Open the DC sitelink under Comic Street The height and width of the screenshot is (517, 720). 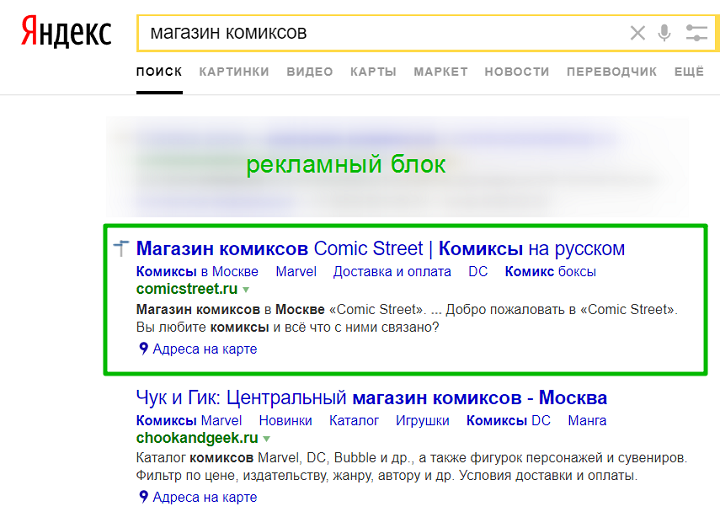pos(478,271)
